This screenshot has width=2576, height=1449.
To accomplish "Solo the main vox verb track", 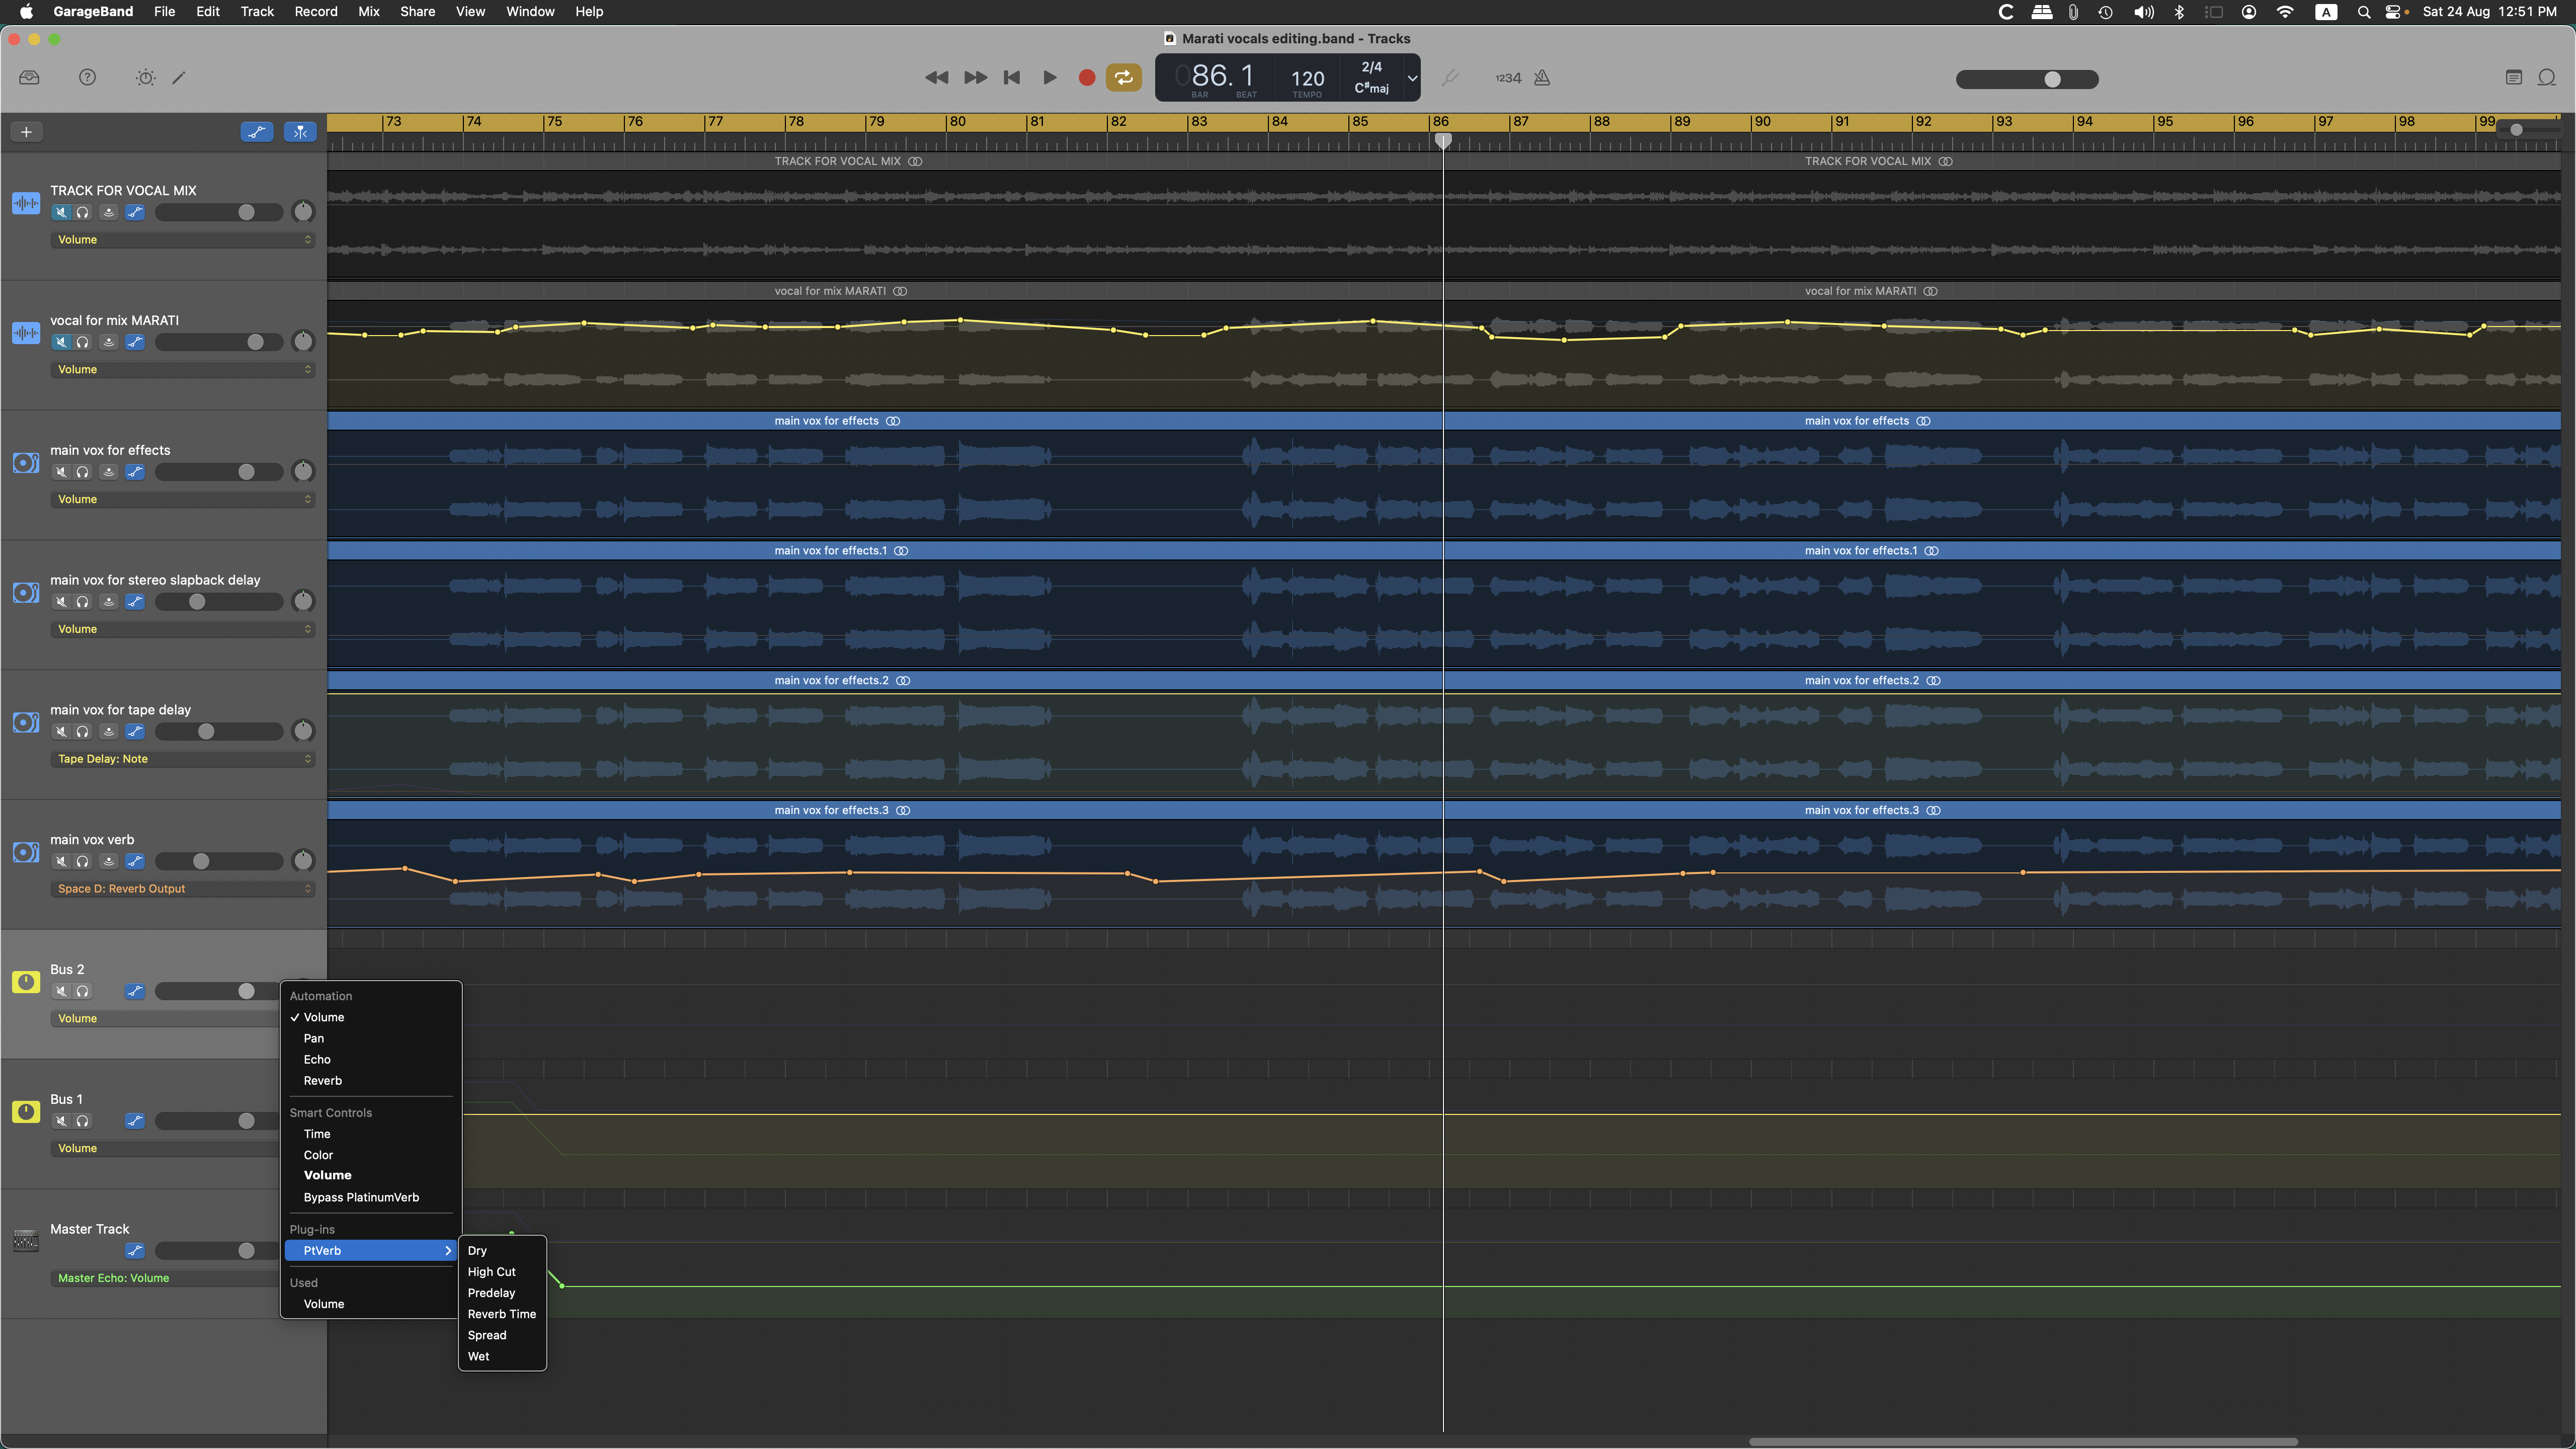I will tap(83, 861).
